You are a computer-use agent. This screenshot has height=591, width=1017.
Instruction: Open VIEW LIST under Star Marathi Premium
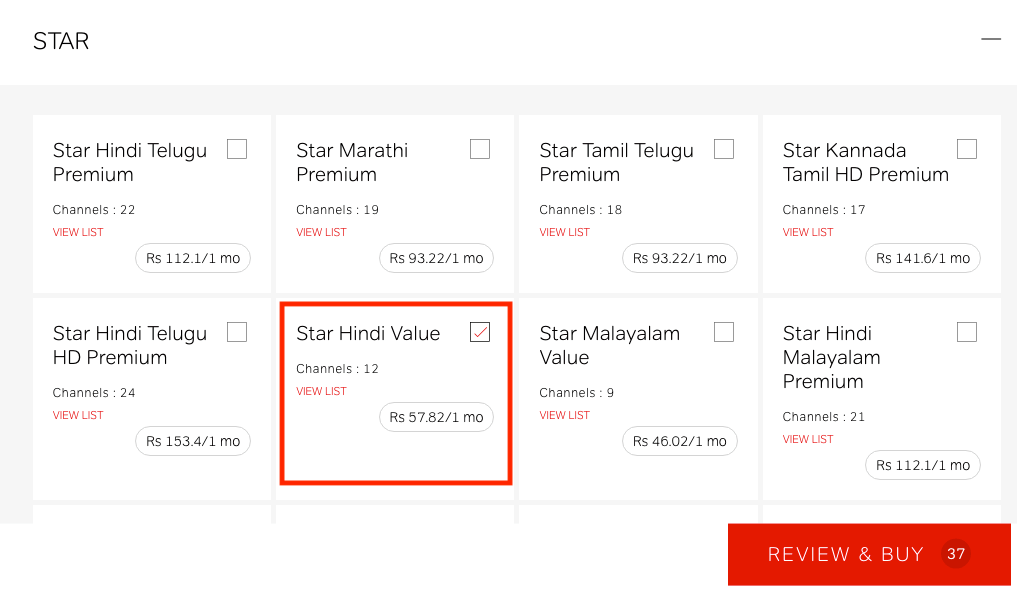click(321, 232)
